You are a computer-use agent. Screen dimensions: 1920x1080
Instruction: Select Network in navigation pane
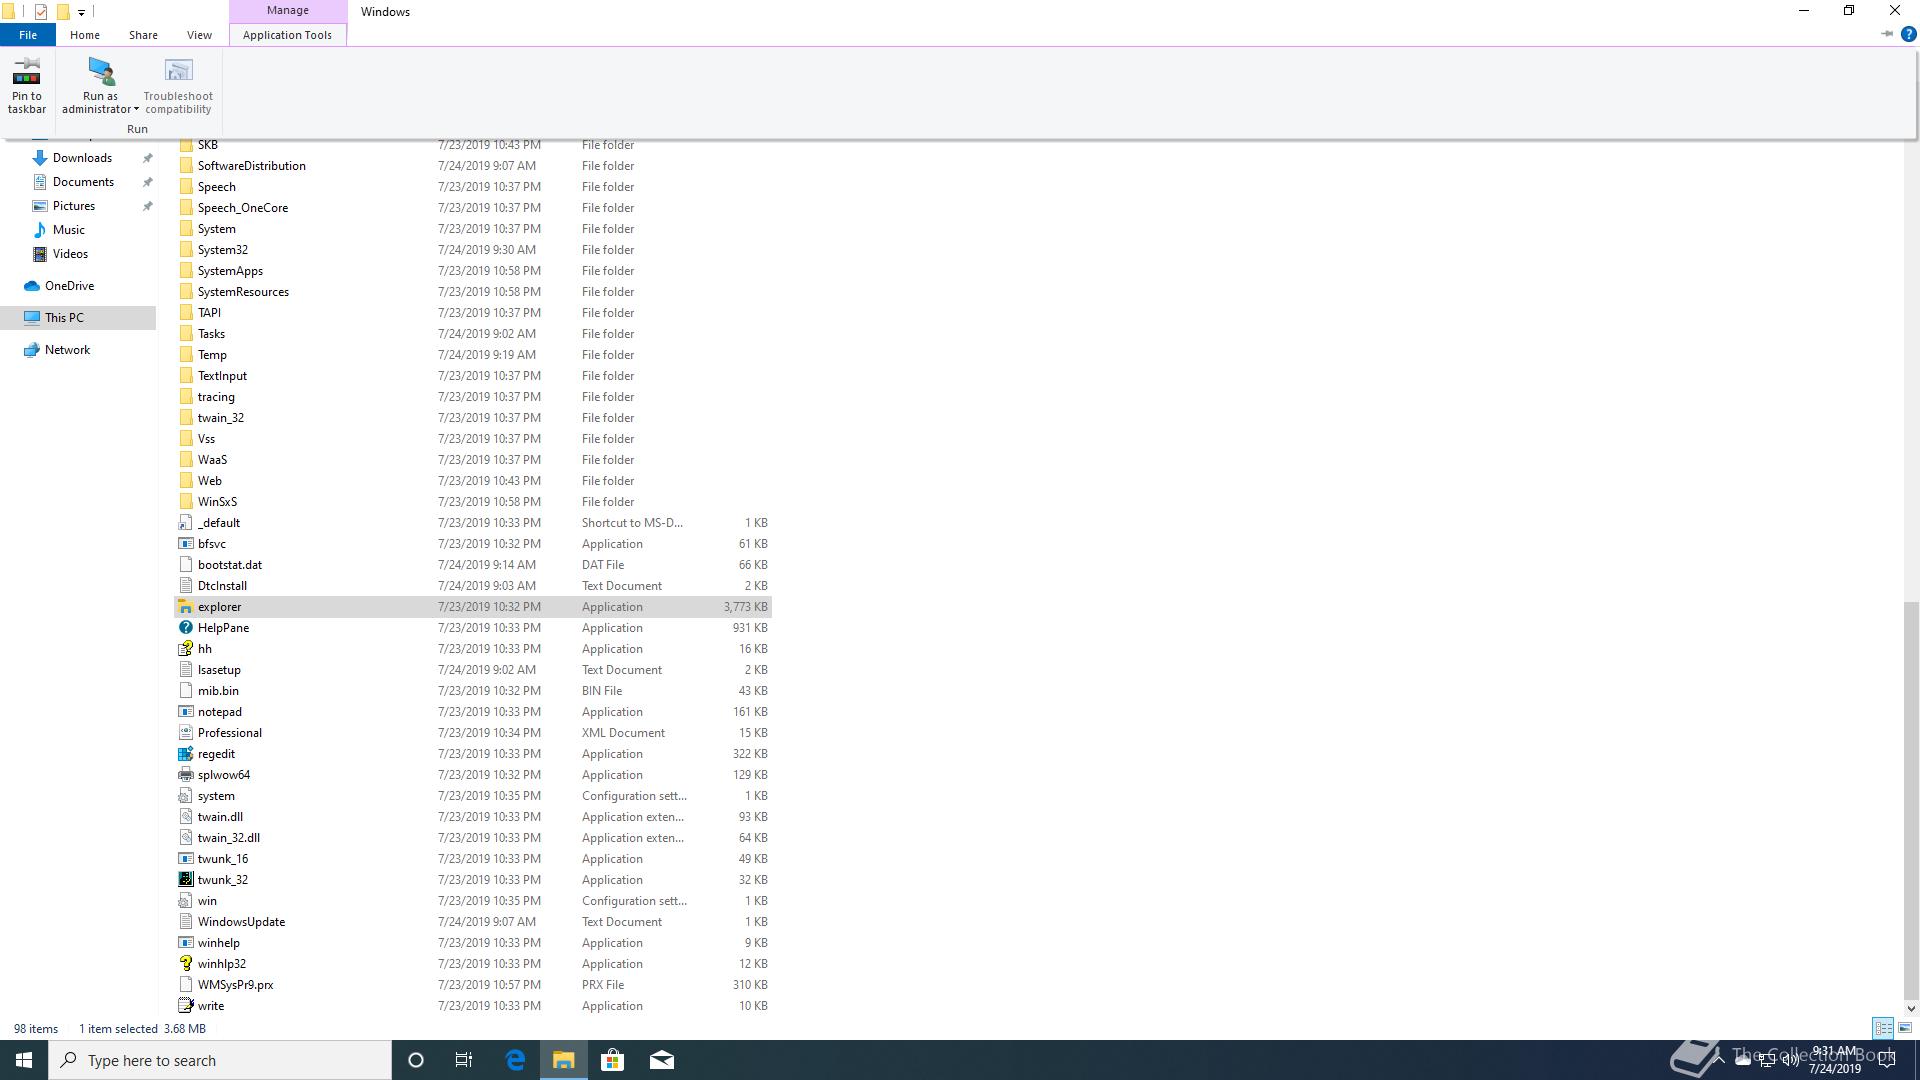[x=67, y=350]
